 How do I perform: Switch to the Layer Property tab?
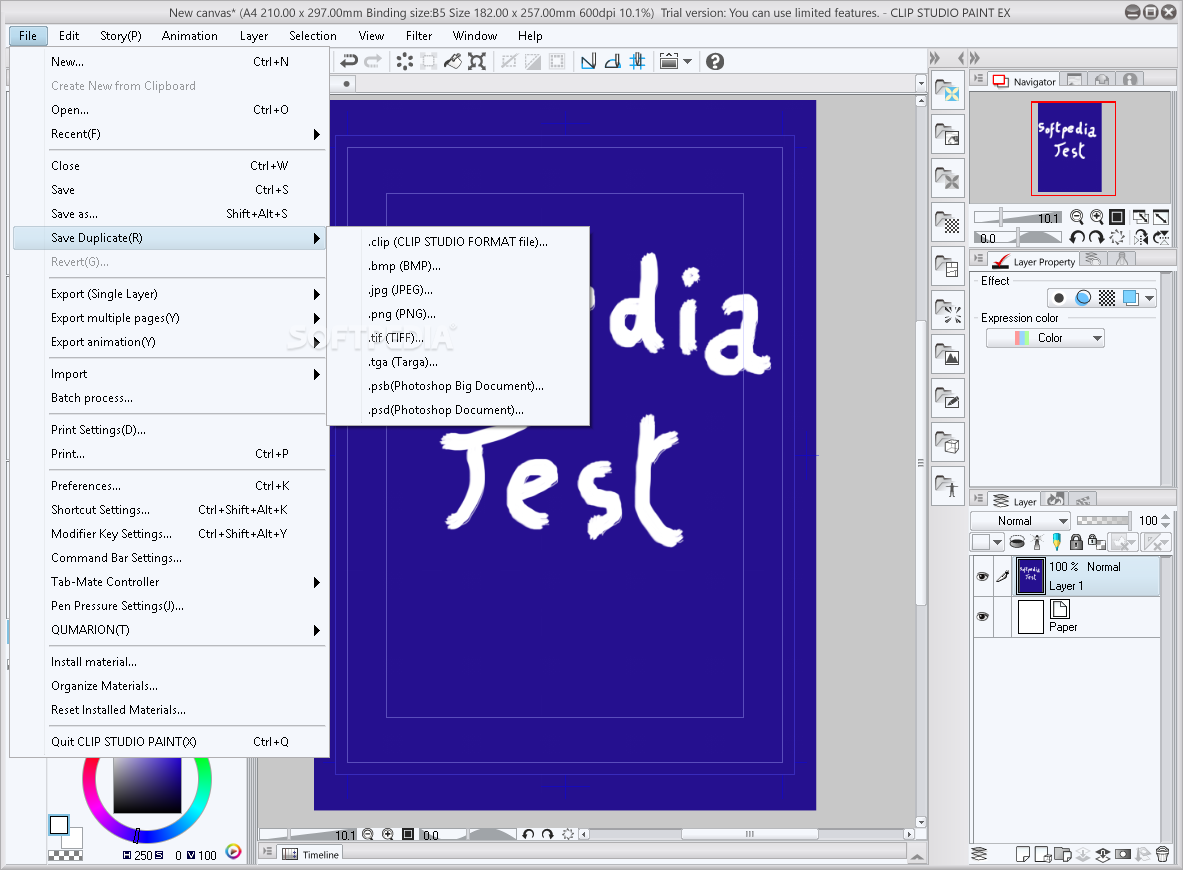pos(1034,261)
